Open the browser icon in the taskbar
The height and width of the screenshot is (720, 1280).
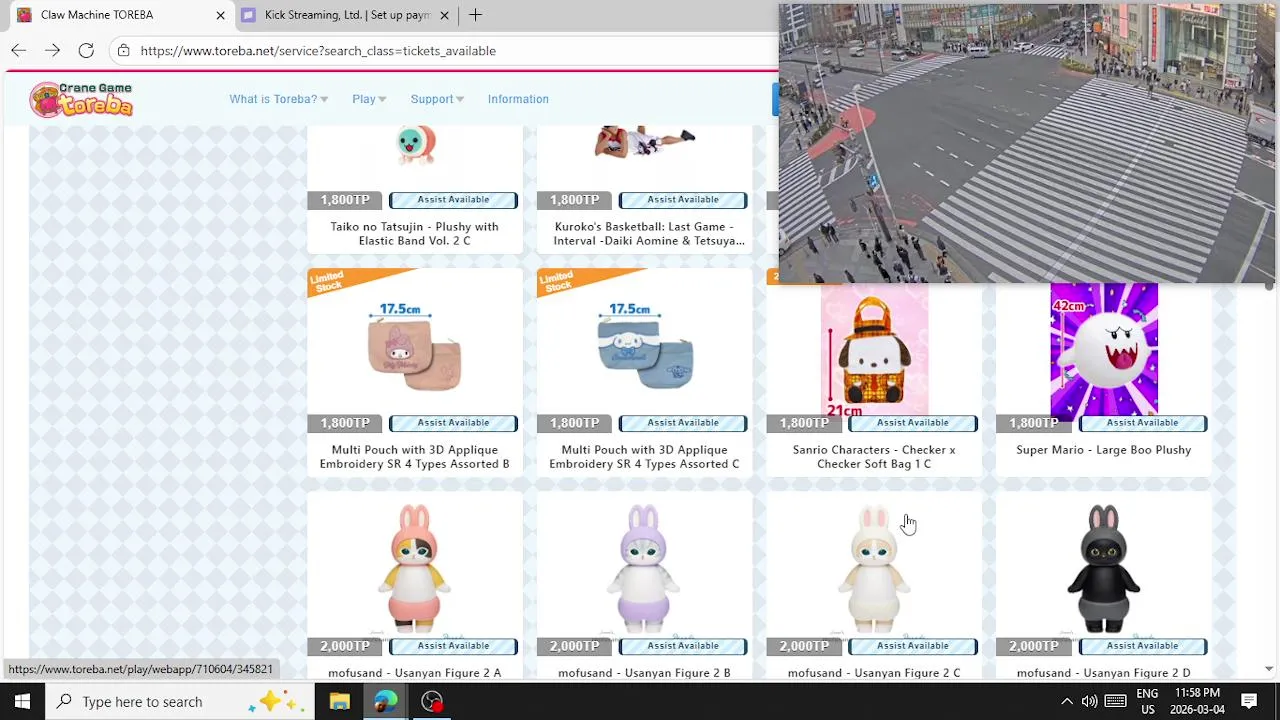[385, 701]
